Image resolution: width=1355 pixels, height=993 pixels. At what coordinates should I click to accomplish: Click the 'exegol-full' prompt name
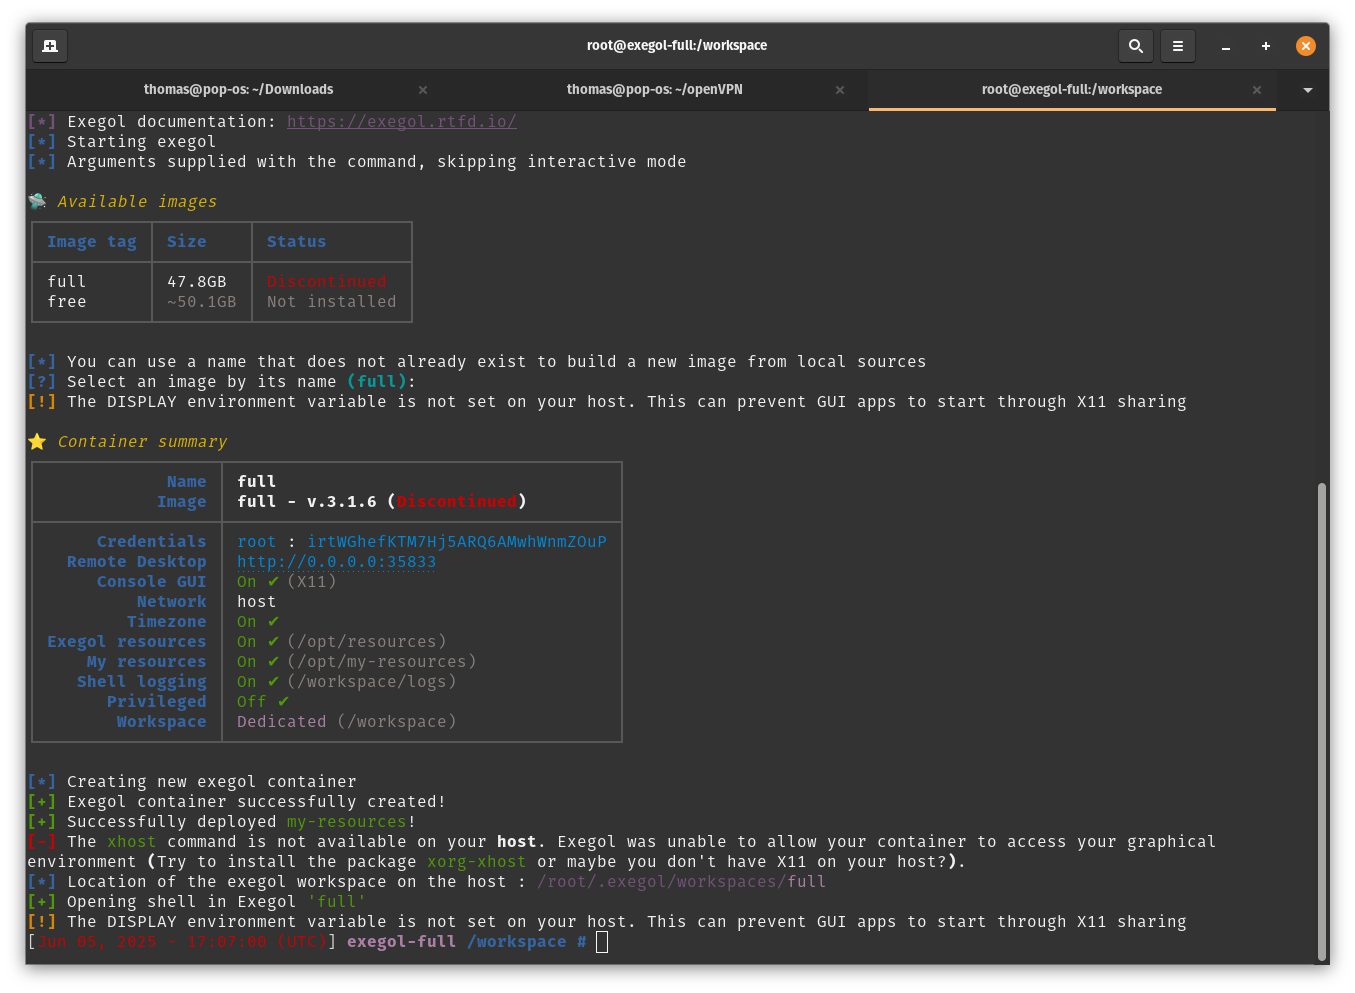(x=402, y=942)
